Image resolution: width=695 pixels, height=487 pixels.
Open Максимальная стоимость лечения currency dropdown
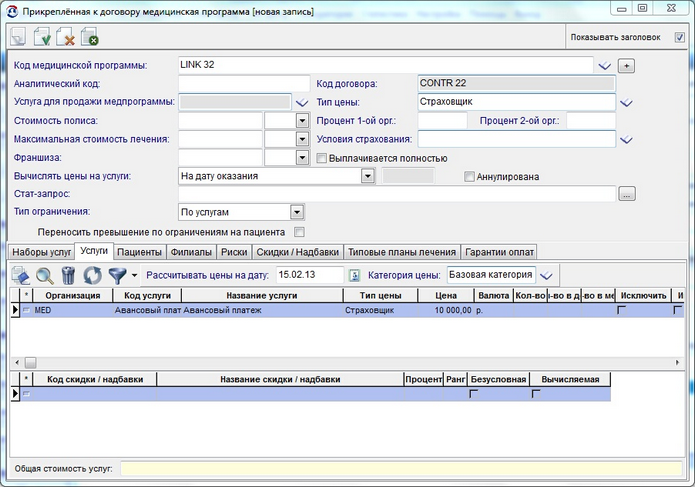pyautogui.click(x=302, y=139)
